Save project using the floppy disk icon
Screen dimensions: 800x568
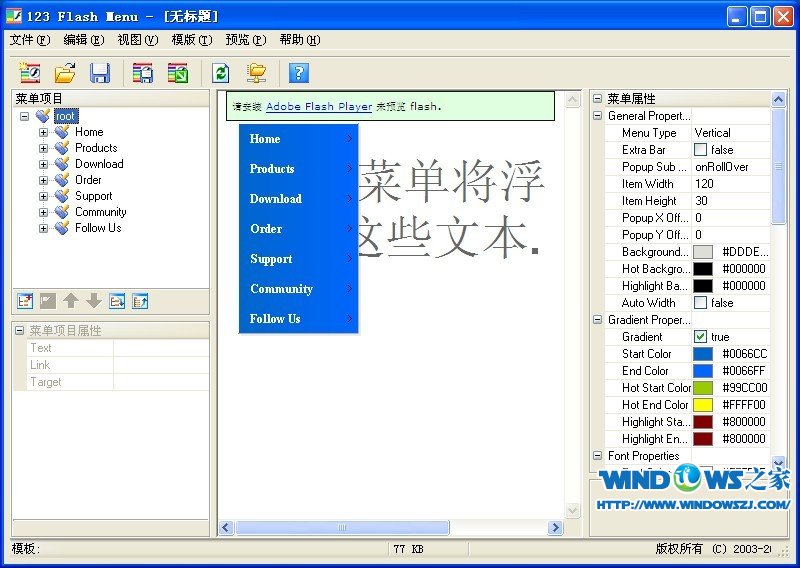(100, 73)
